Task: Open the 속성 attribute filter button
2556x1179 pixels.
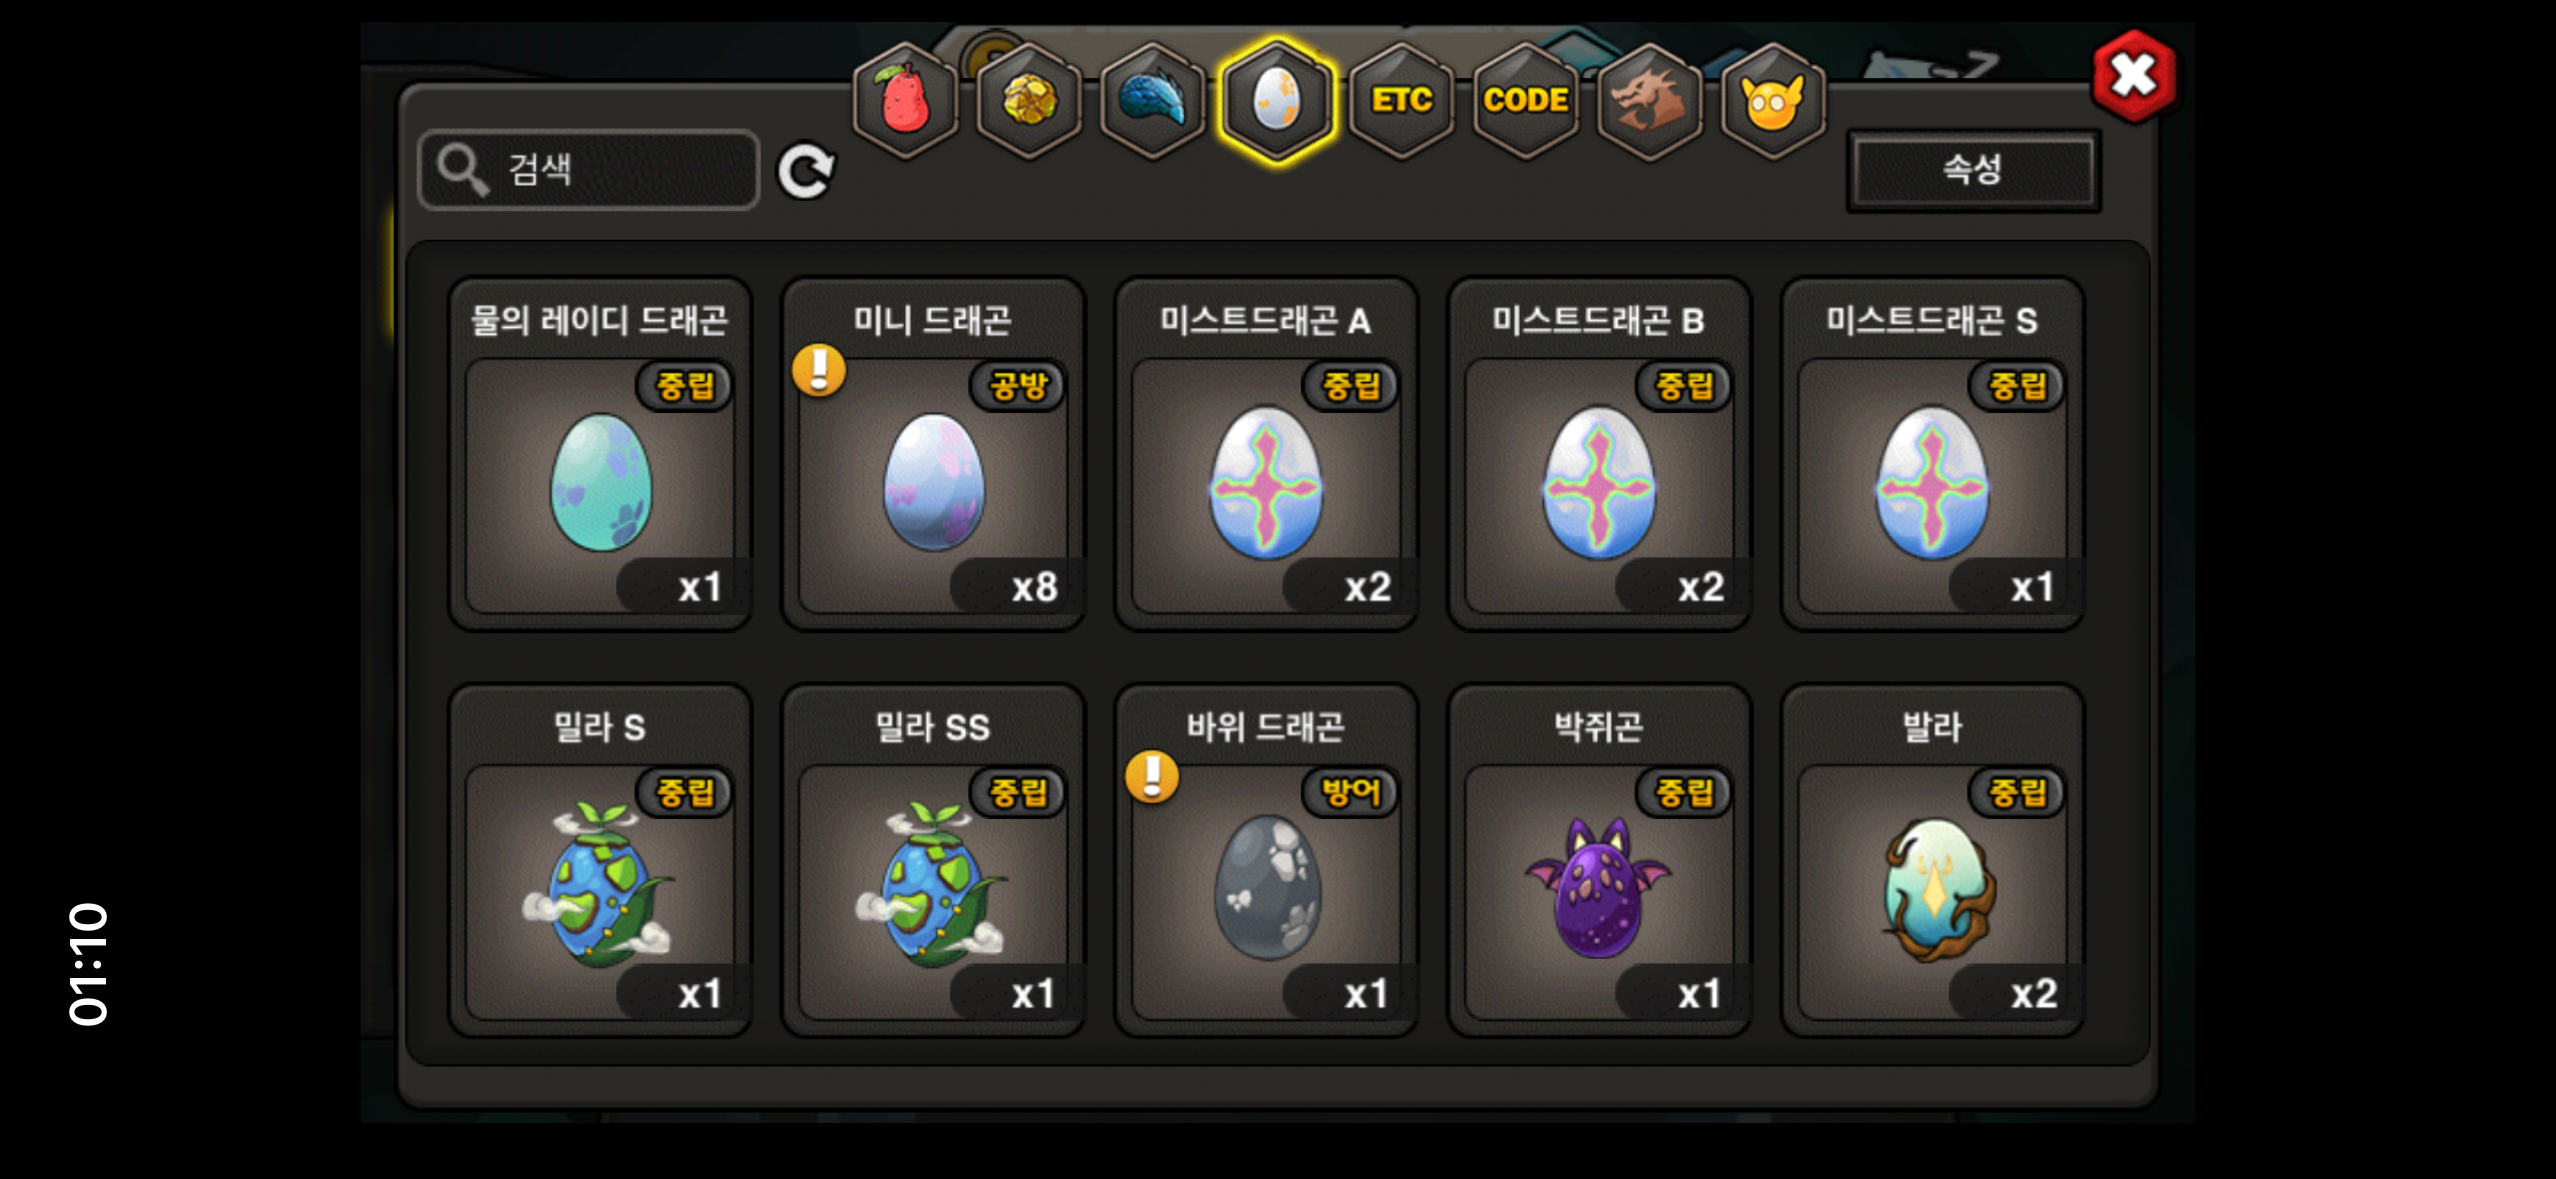Action: coord(1973,170)
